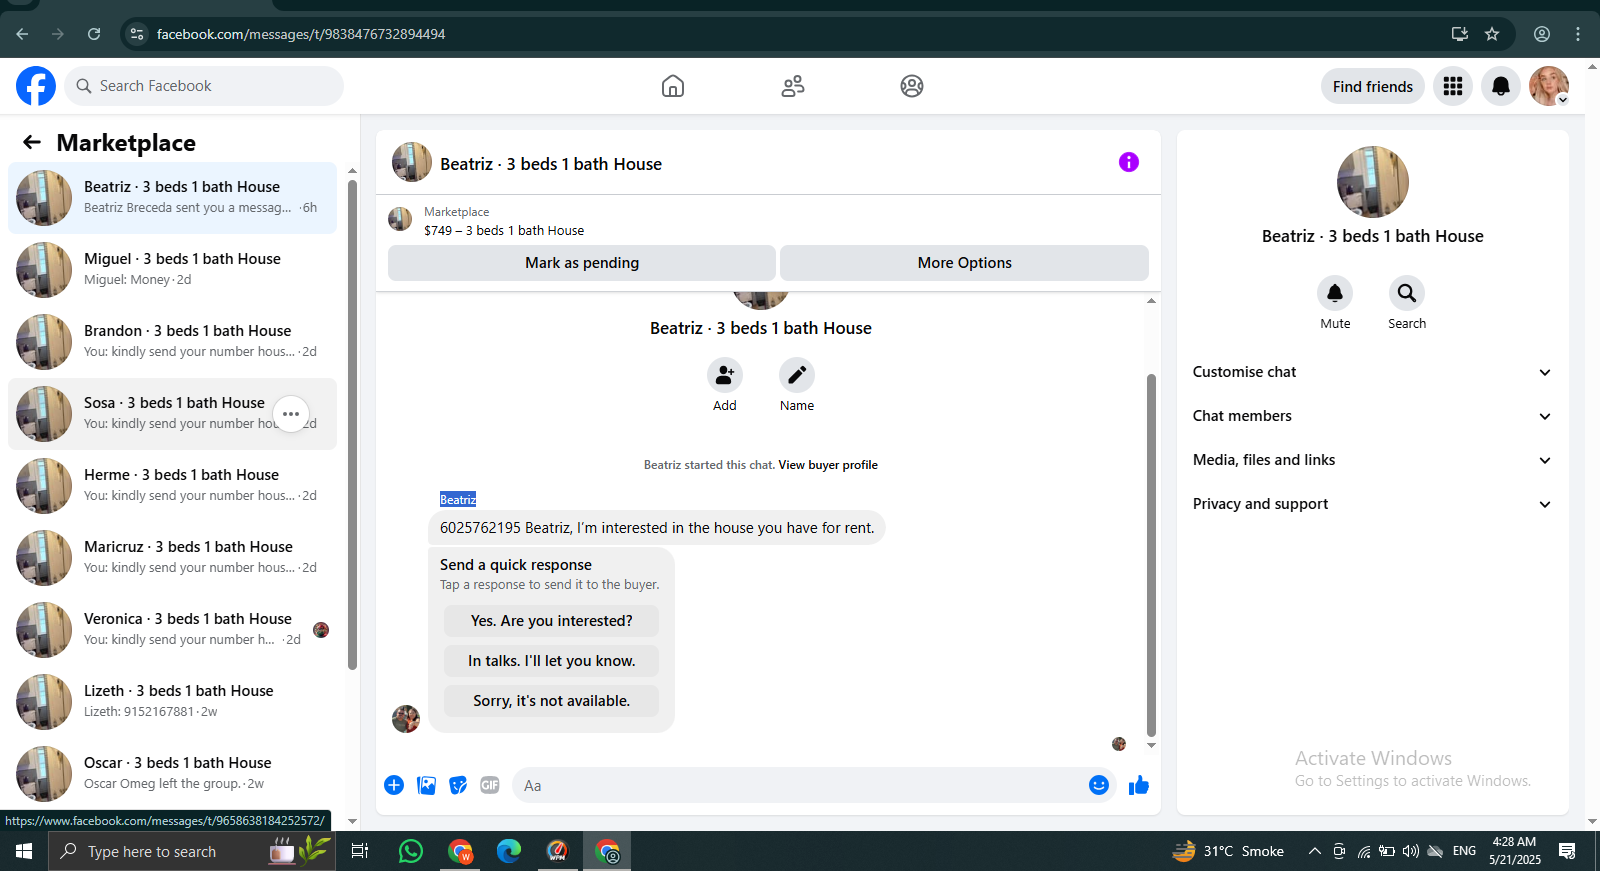The height and width of the screenshot is (871, 1600).
Task: Open more actions plus icon in composer
Action: coord(394,785)
